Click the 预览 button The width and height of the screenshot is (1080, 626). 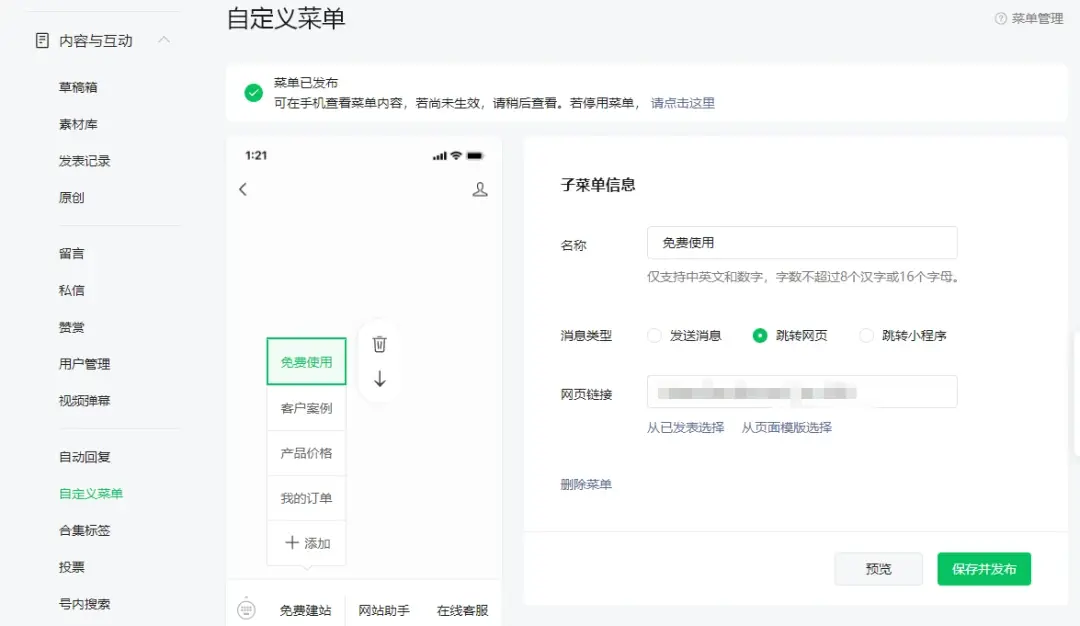878,569
